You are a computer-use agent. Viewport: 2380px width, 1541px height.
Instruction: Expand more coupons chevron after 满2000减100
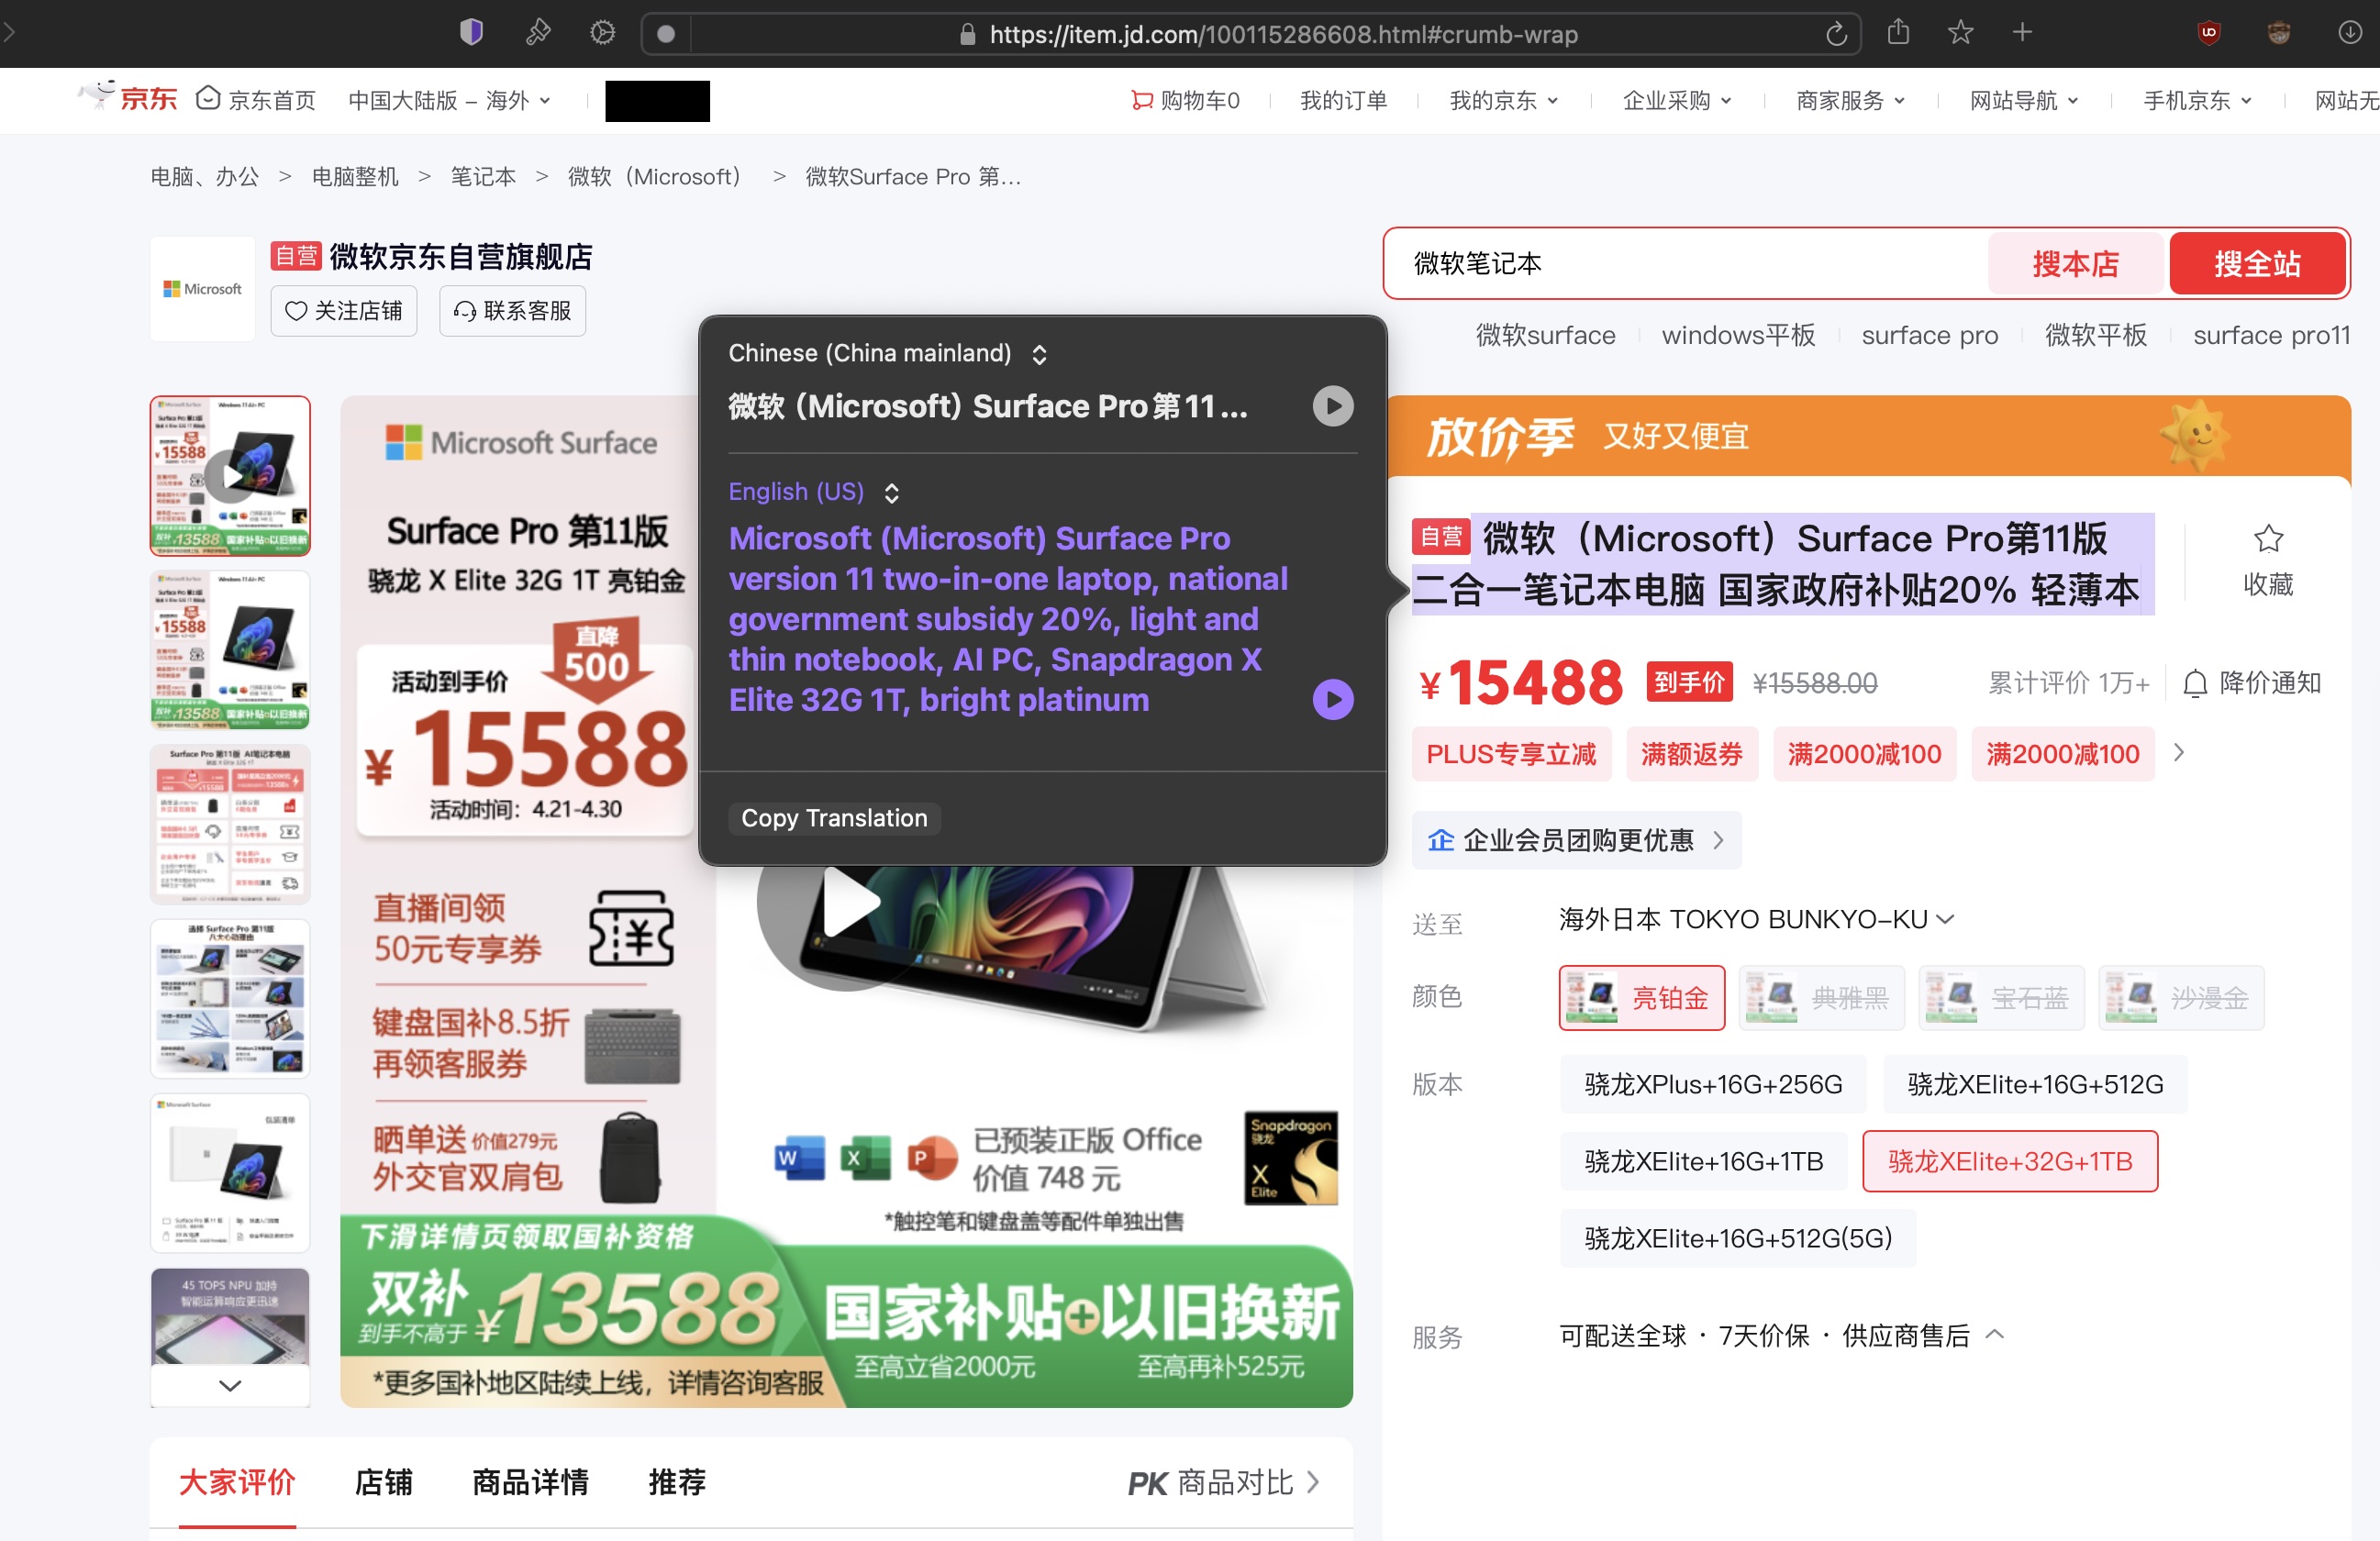click(2179, 752)
